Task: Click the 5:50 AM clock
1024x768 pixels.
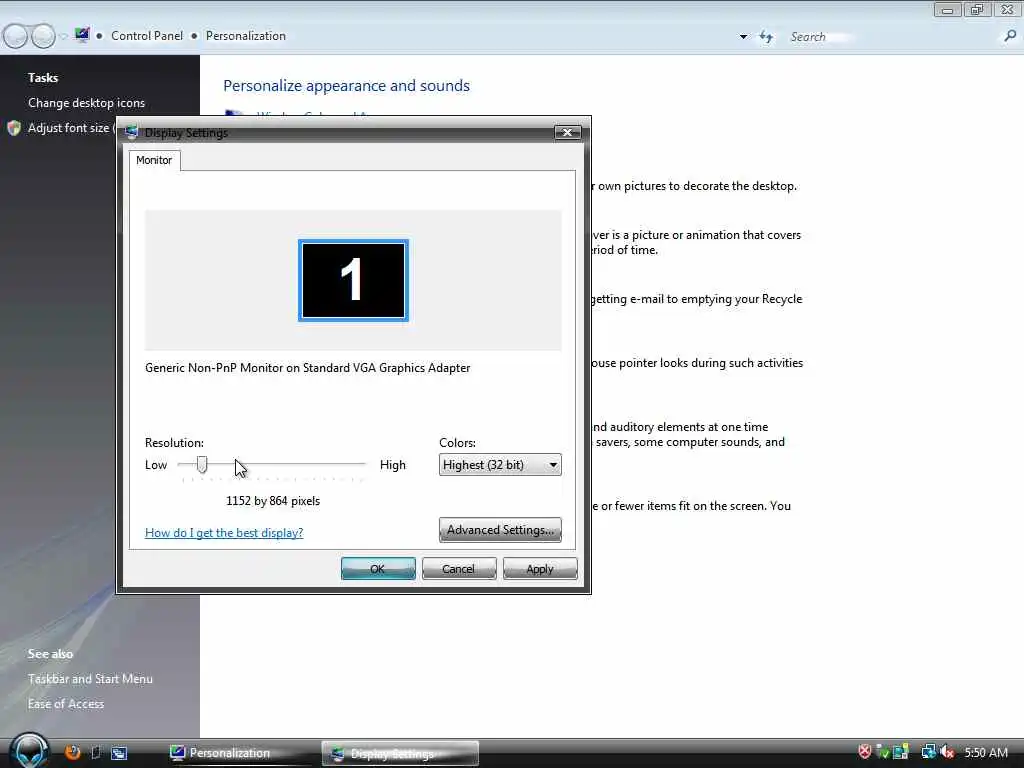Action: 986,753
